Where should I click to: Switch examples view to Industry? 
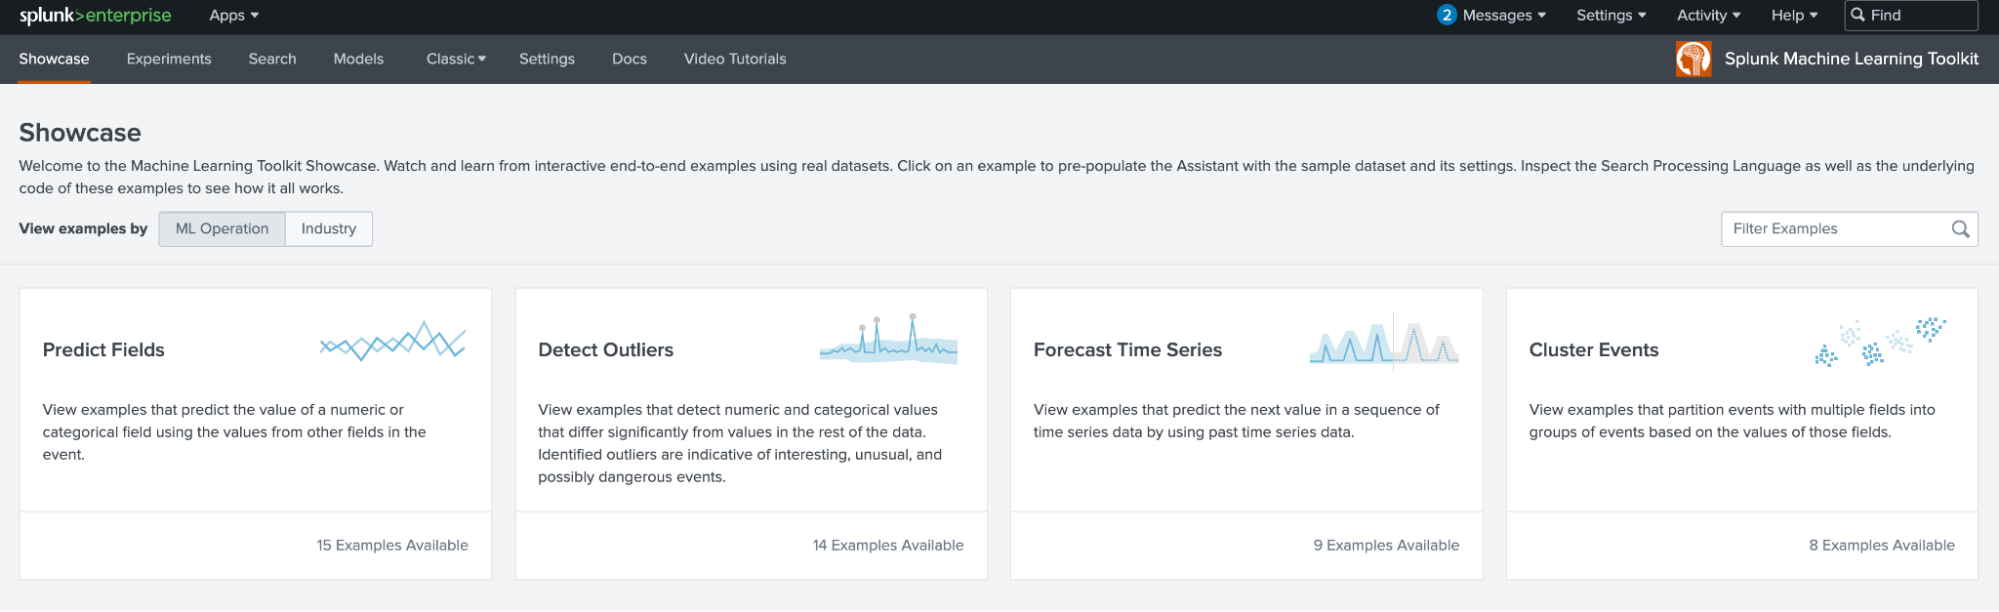(x=329, y=229)
